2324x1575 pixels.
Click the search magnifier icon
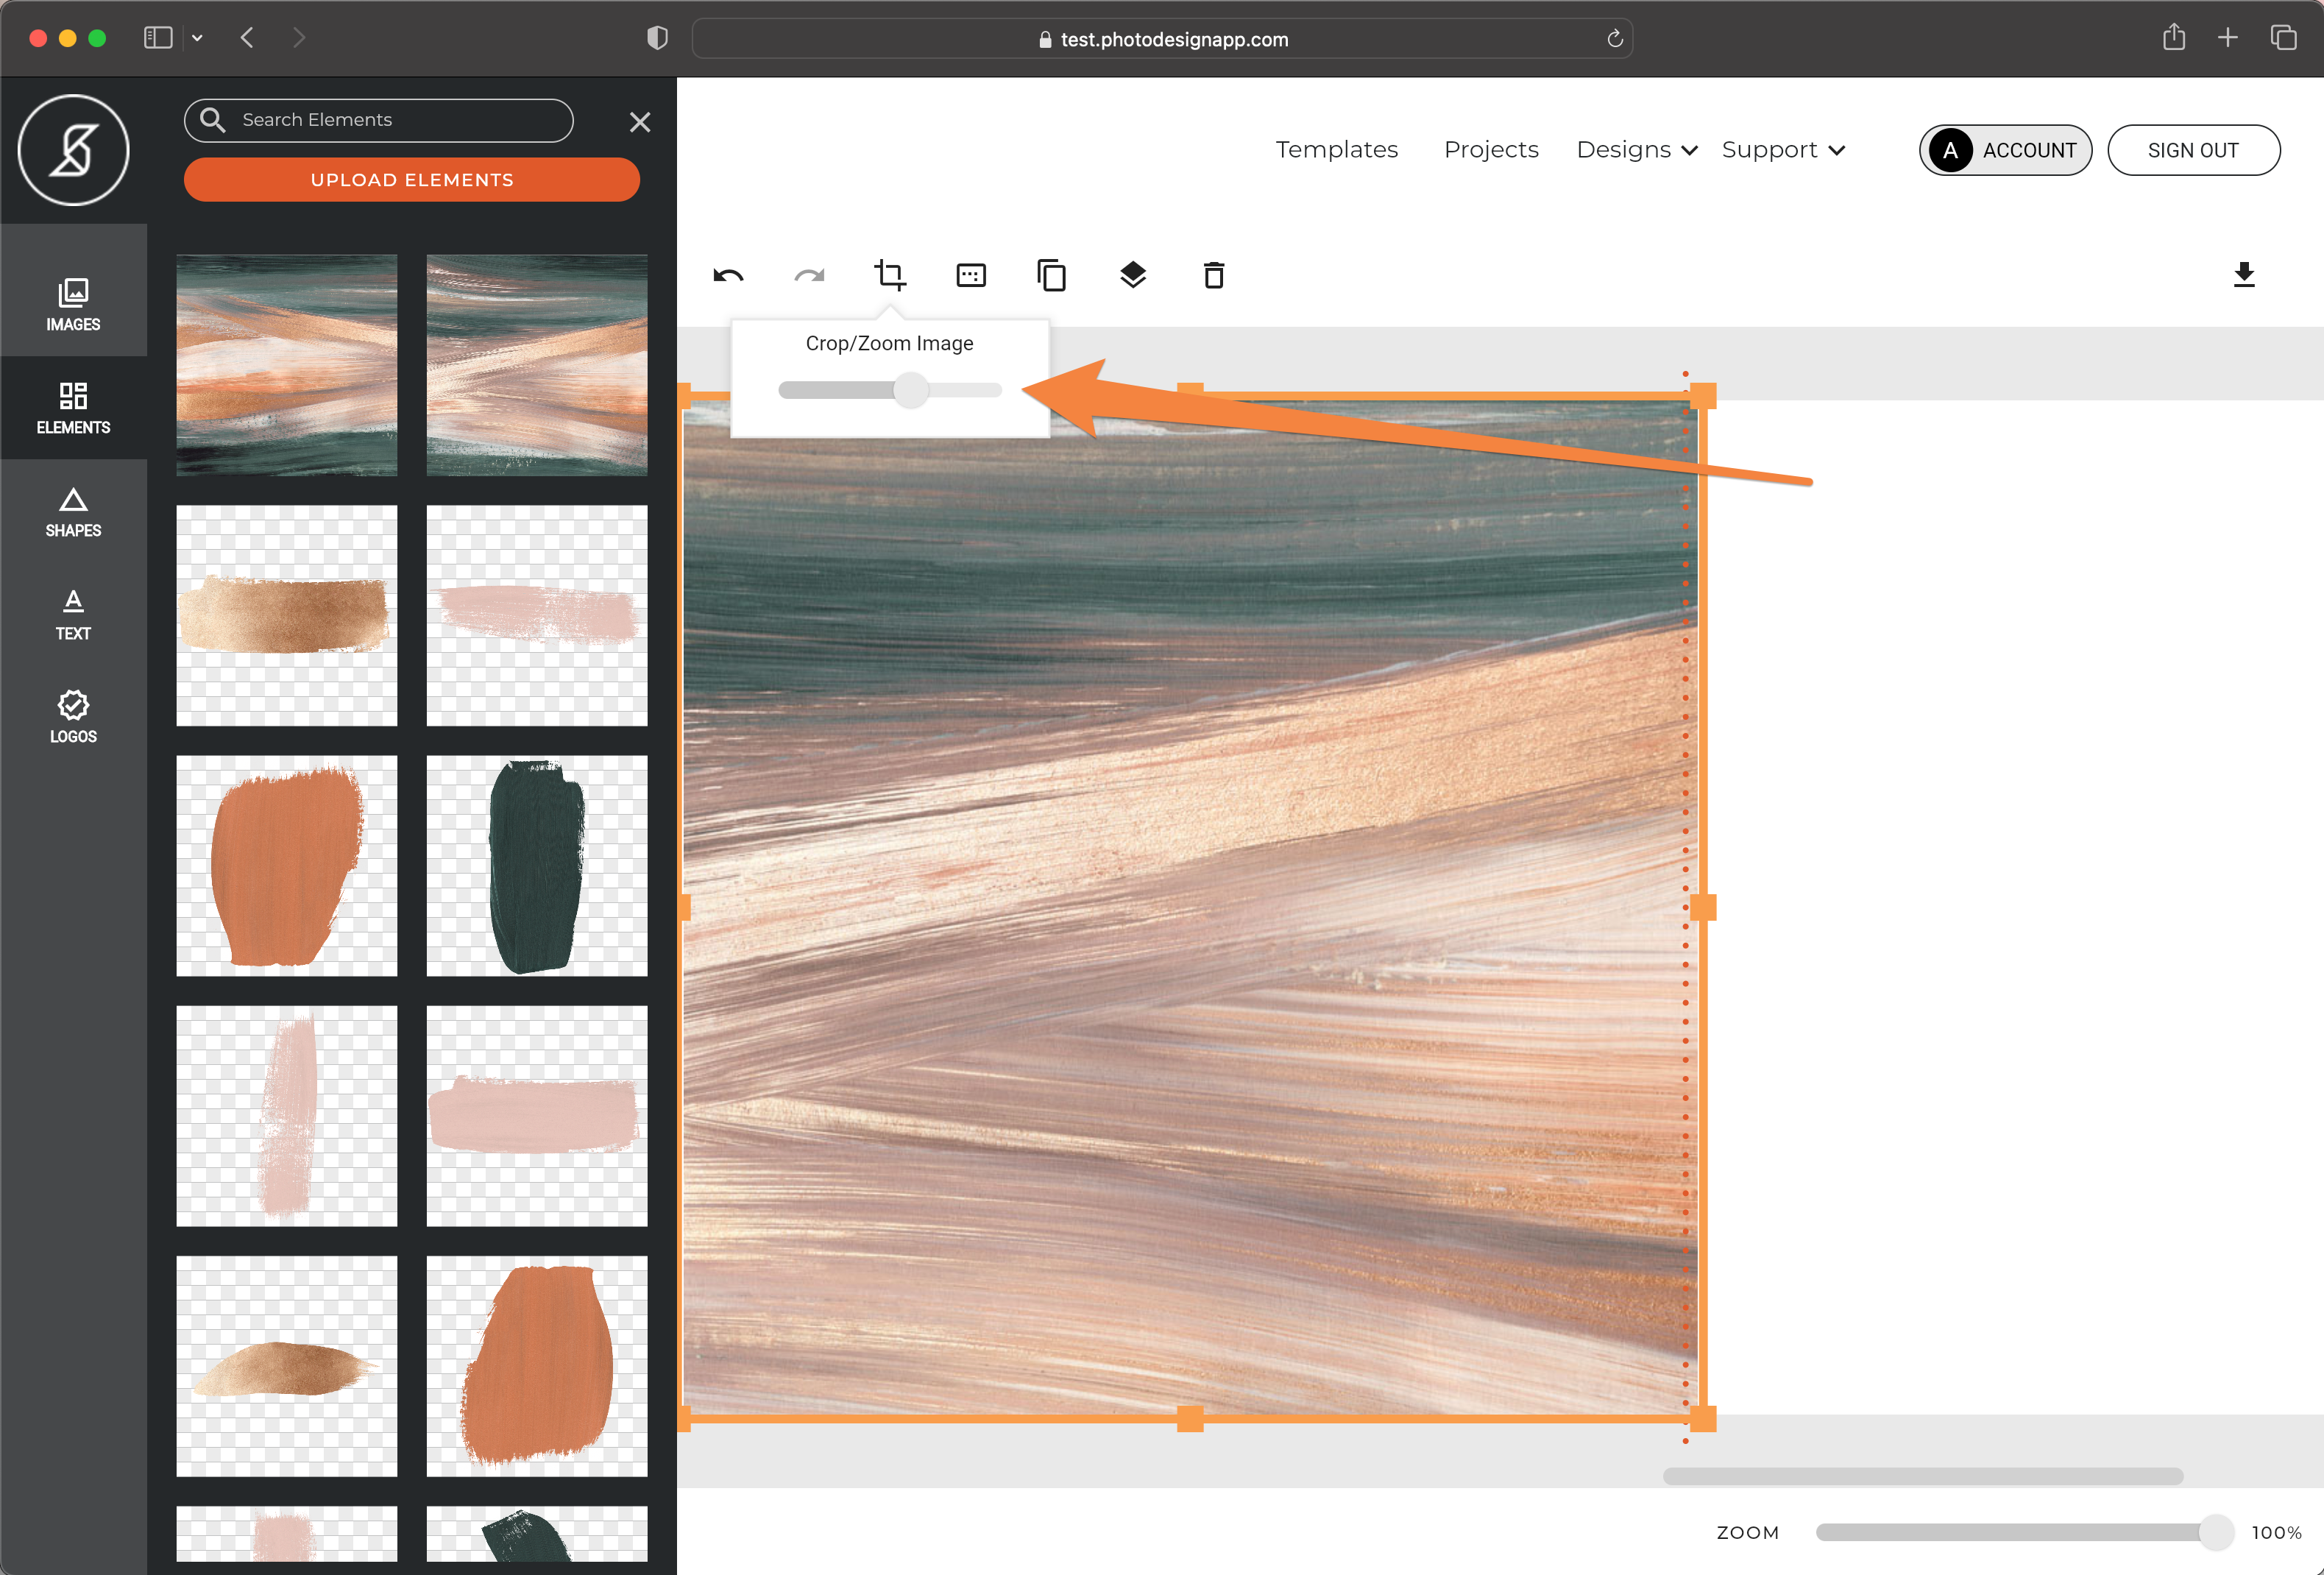[x=212, y=120]
